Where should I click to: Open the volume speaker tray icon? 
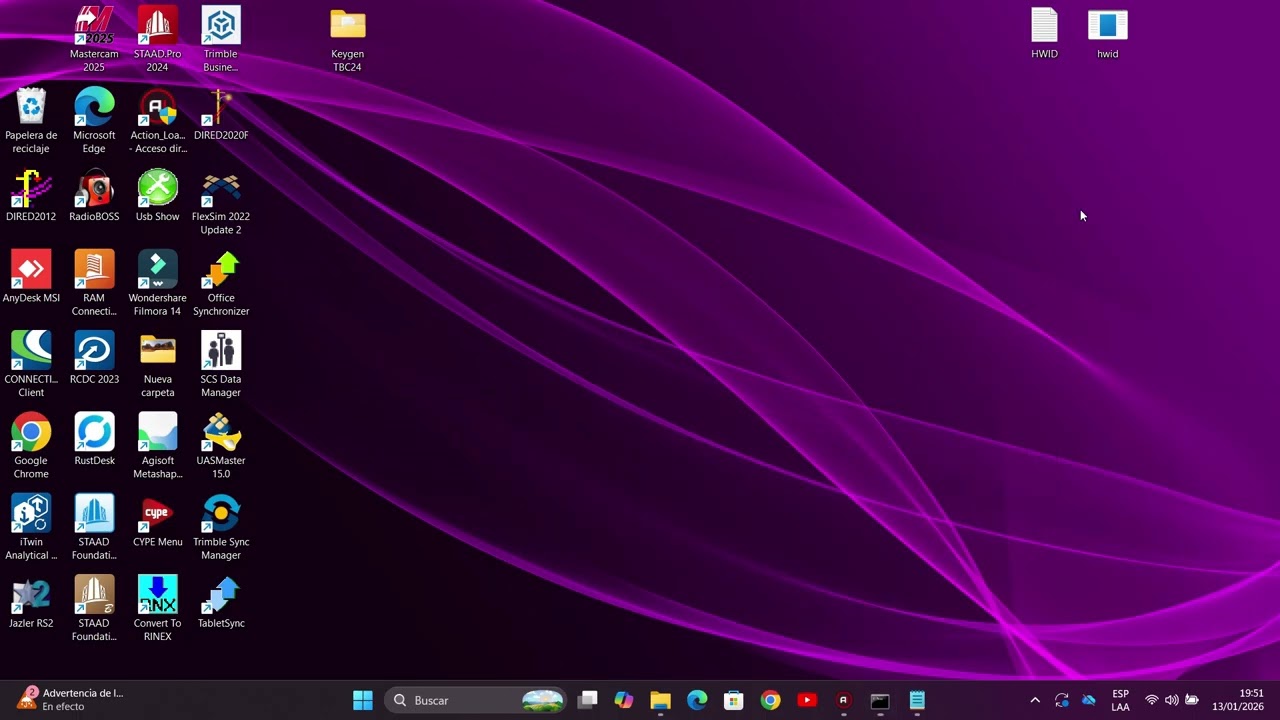click(x=1172, y=700)
